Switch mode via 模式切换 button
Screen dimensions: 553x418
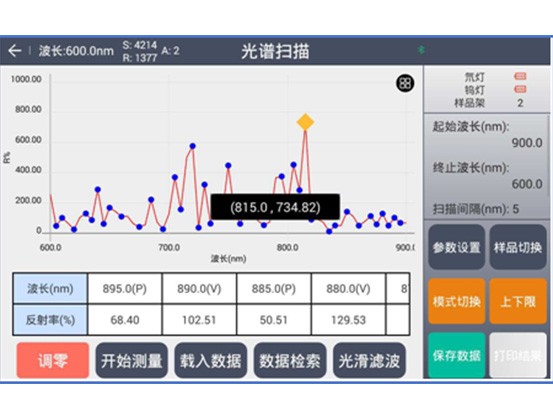click(x=457, y=301)
